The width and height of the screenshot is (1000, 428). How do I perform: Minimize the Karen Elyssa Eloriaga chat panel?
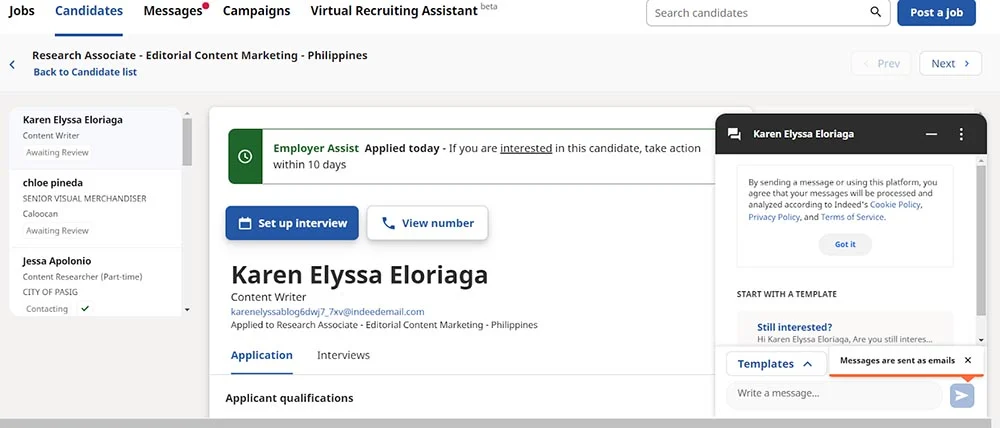[x=931, y=134]
